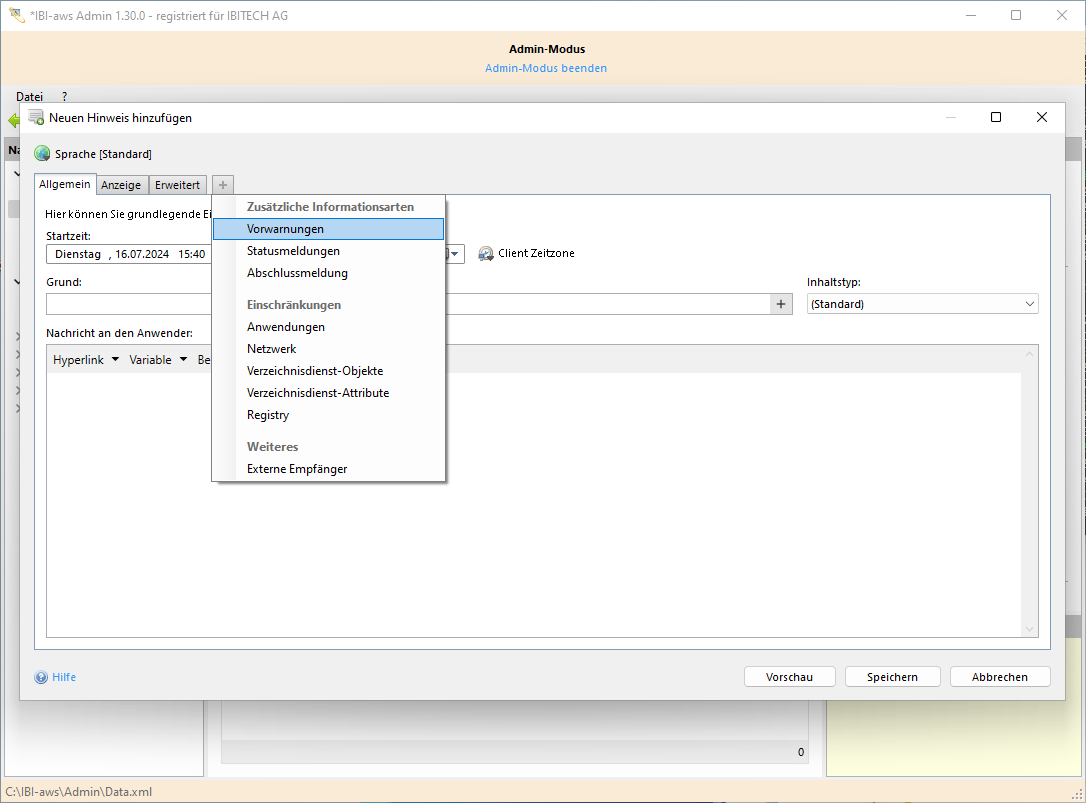Open the dropdown arrow left of Client Zeitzone

point(456,254)
